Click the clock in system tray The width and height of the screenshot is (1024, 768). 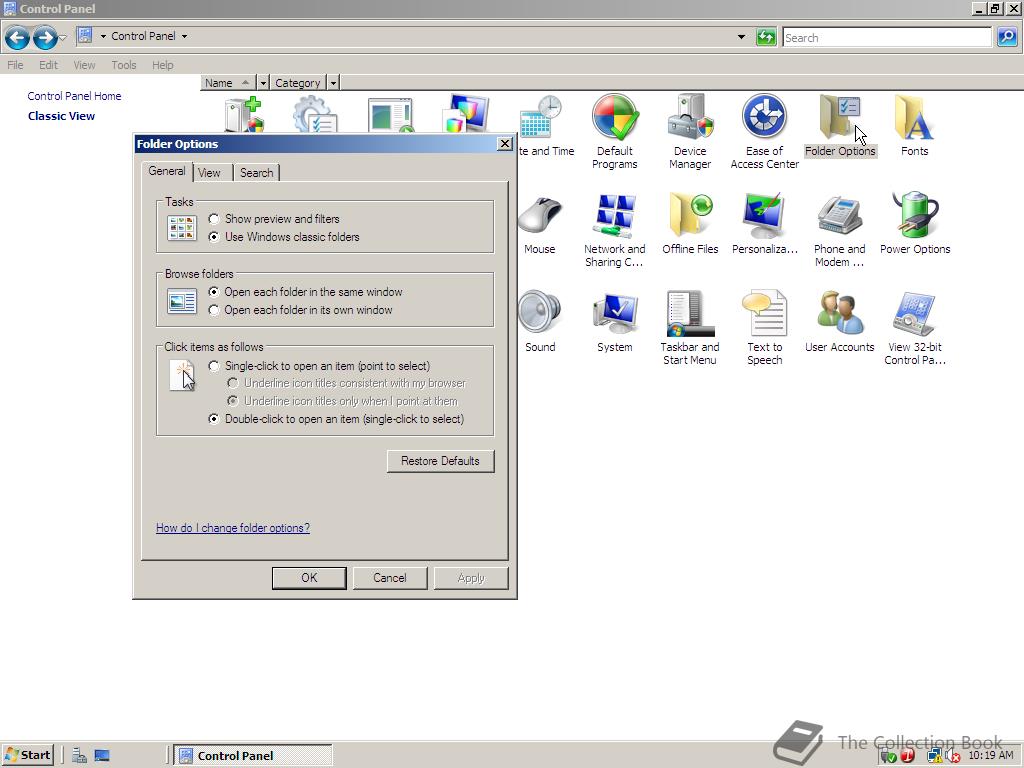pos(991,756)
